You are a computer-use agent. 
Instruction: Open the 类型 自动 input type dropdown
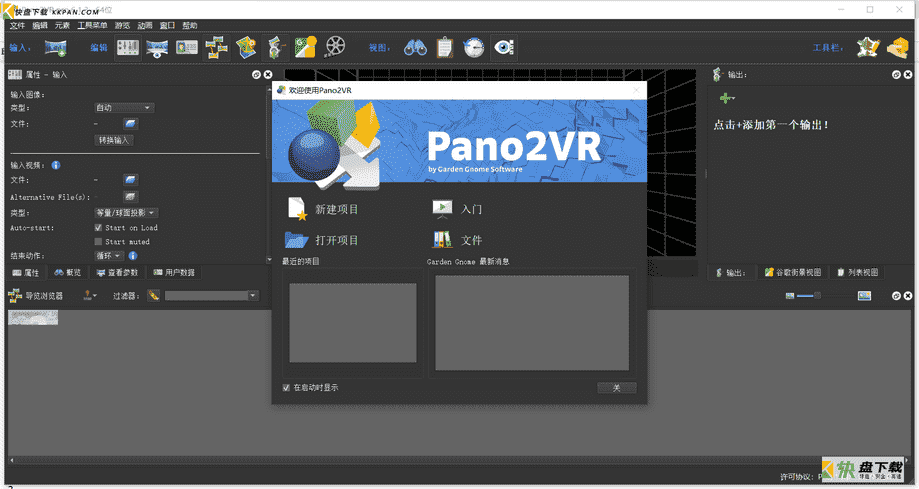(x=124, y=108)
